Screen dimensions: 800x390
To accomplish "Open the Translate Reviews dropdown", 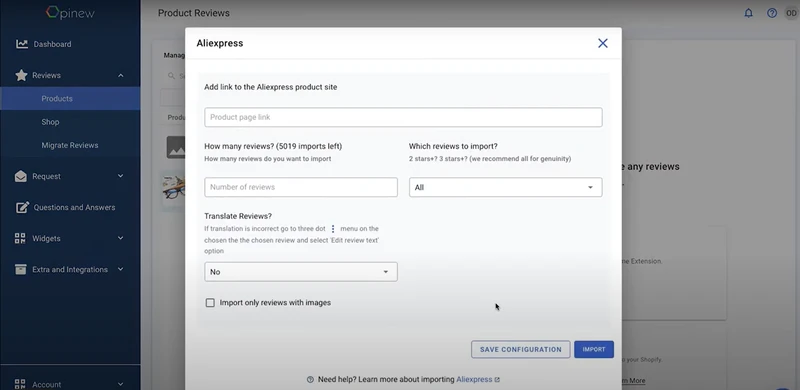I will (301, 272).
